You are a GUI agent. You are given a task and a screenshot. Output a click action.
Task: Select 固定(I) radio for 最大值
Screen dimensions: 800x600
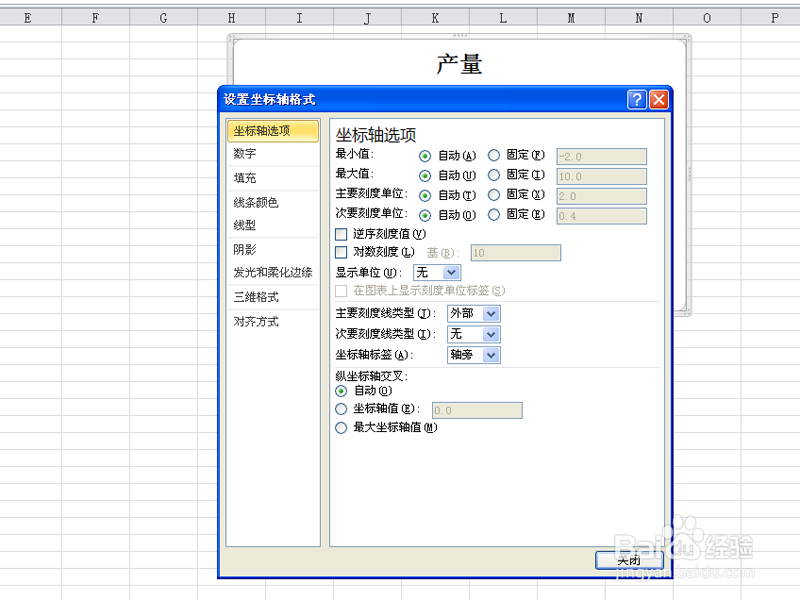493,175
